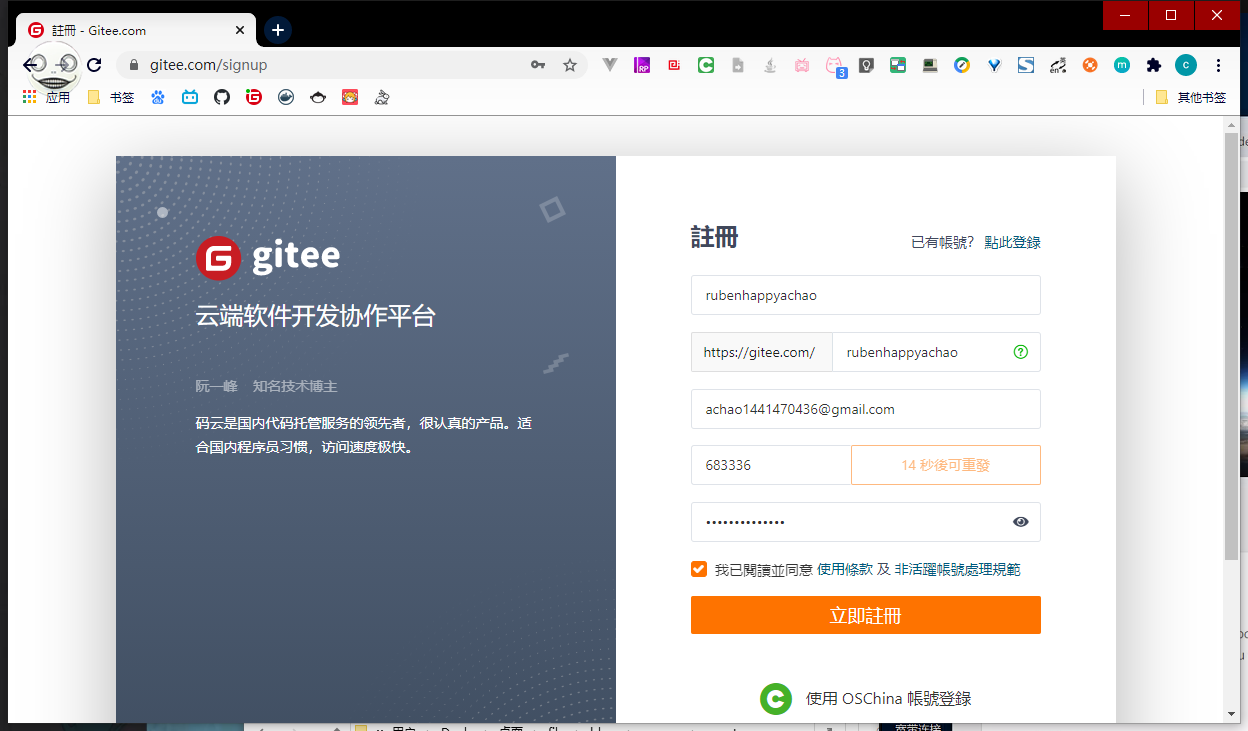Follow the 點此登錄 login link

tap(1012, 242)
